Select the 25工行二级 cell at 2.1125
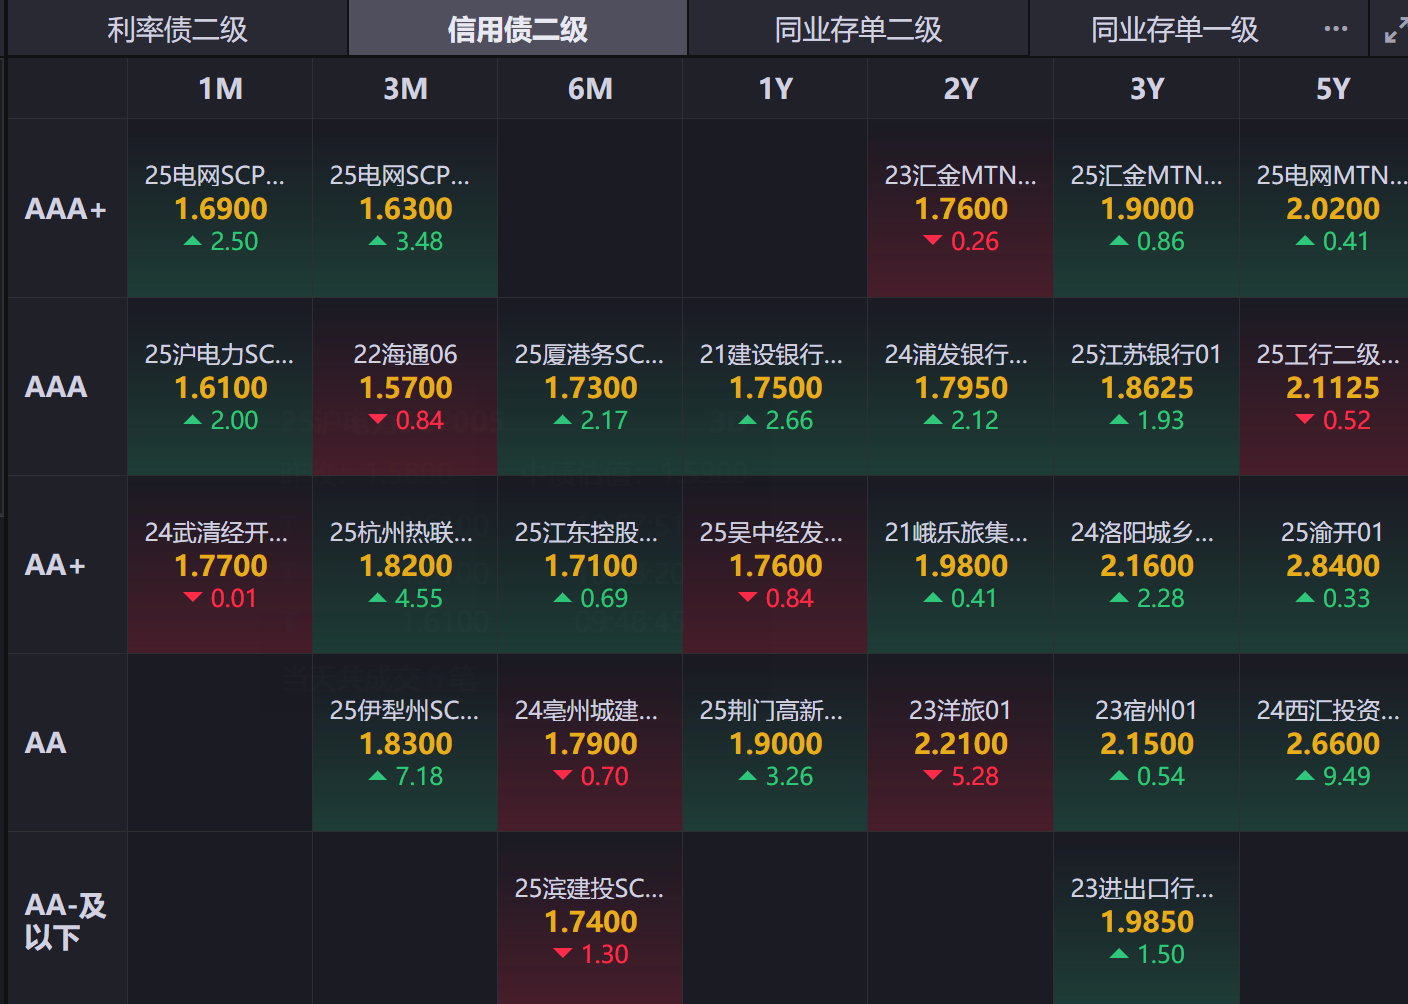This screenshot has height=1004, width=1408. click(x=1324, y=387)
